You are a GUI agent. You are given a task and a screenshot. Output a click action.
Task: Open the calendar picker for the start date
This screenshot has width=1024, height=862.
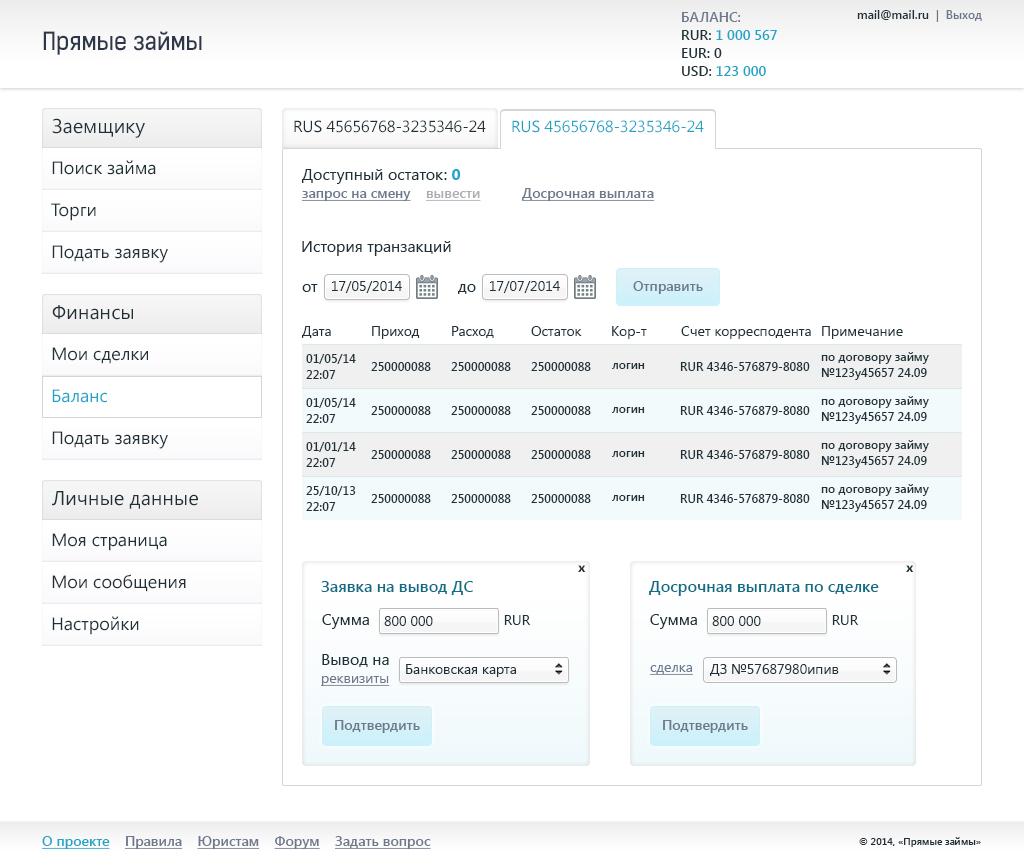point(426,287)
